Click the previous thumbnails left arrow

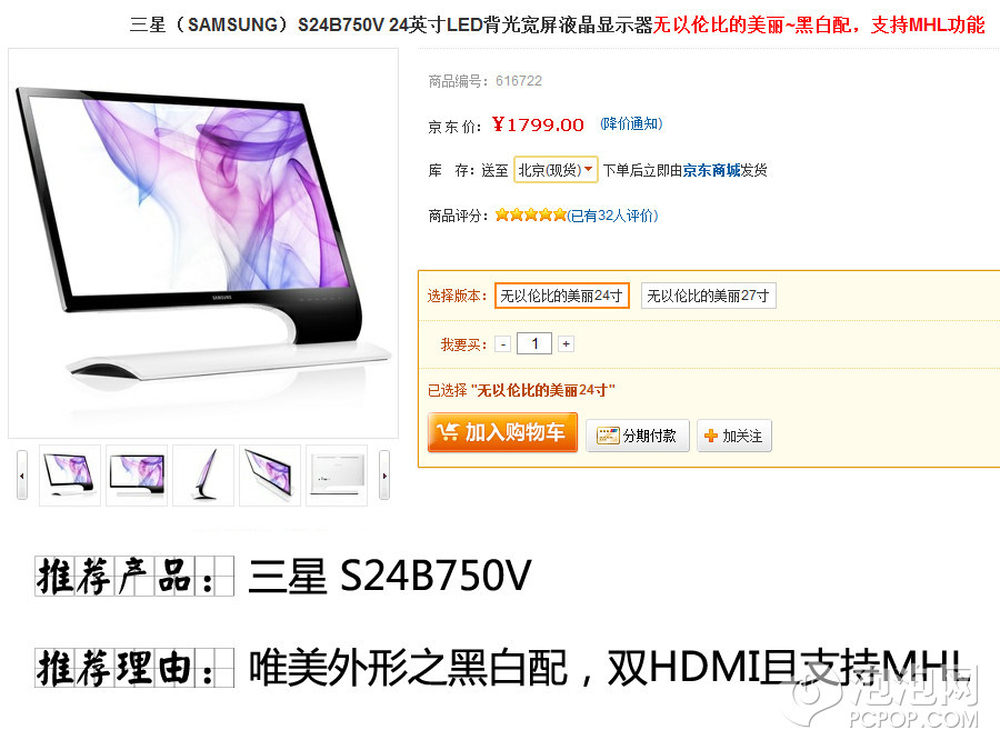(x=22, y=475)
